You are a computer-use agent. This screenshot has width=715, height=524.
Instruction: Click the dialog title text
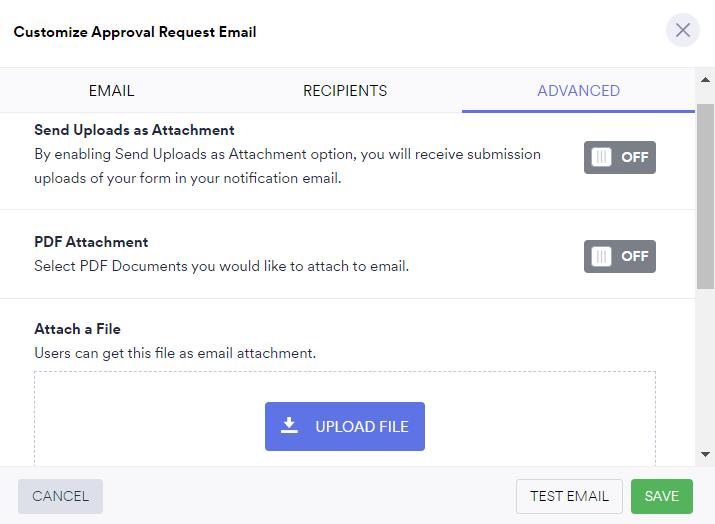(135, 32)
